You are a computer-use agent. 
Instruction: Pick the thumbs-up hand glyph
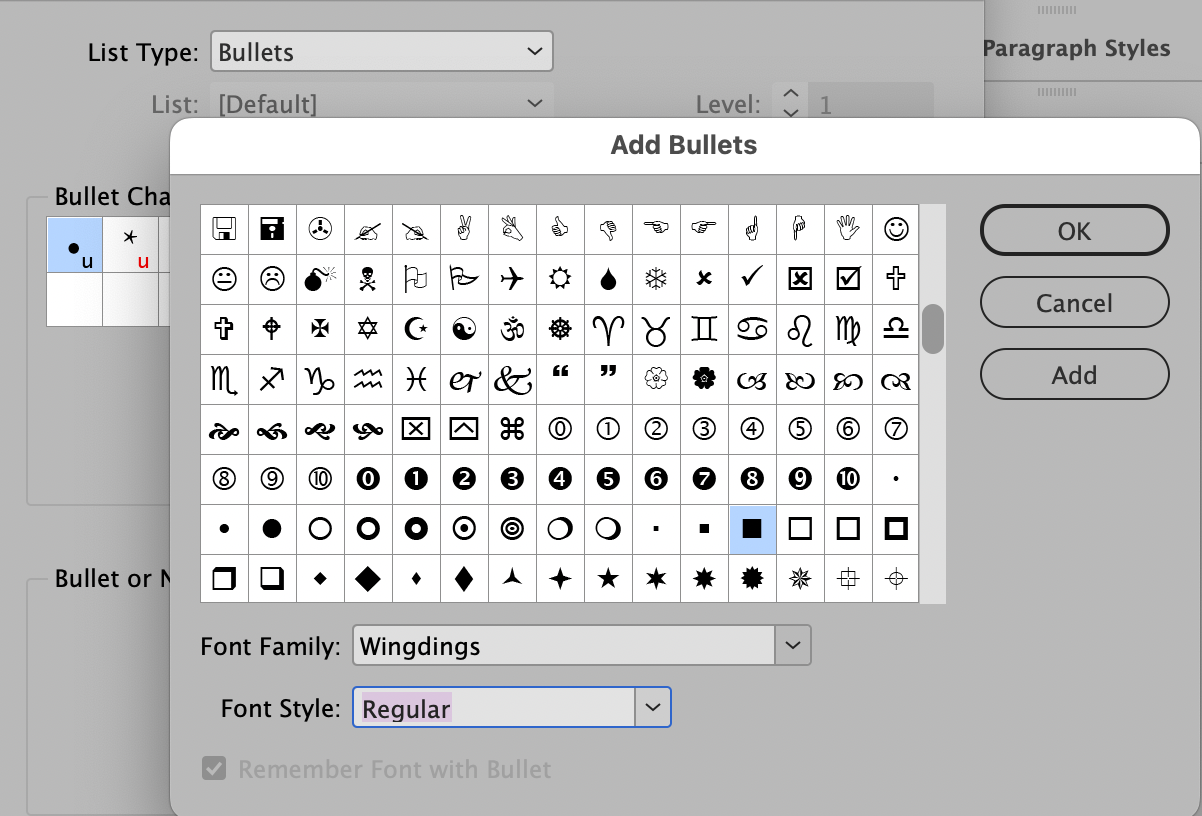(560, 229)
